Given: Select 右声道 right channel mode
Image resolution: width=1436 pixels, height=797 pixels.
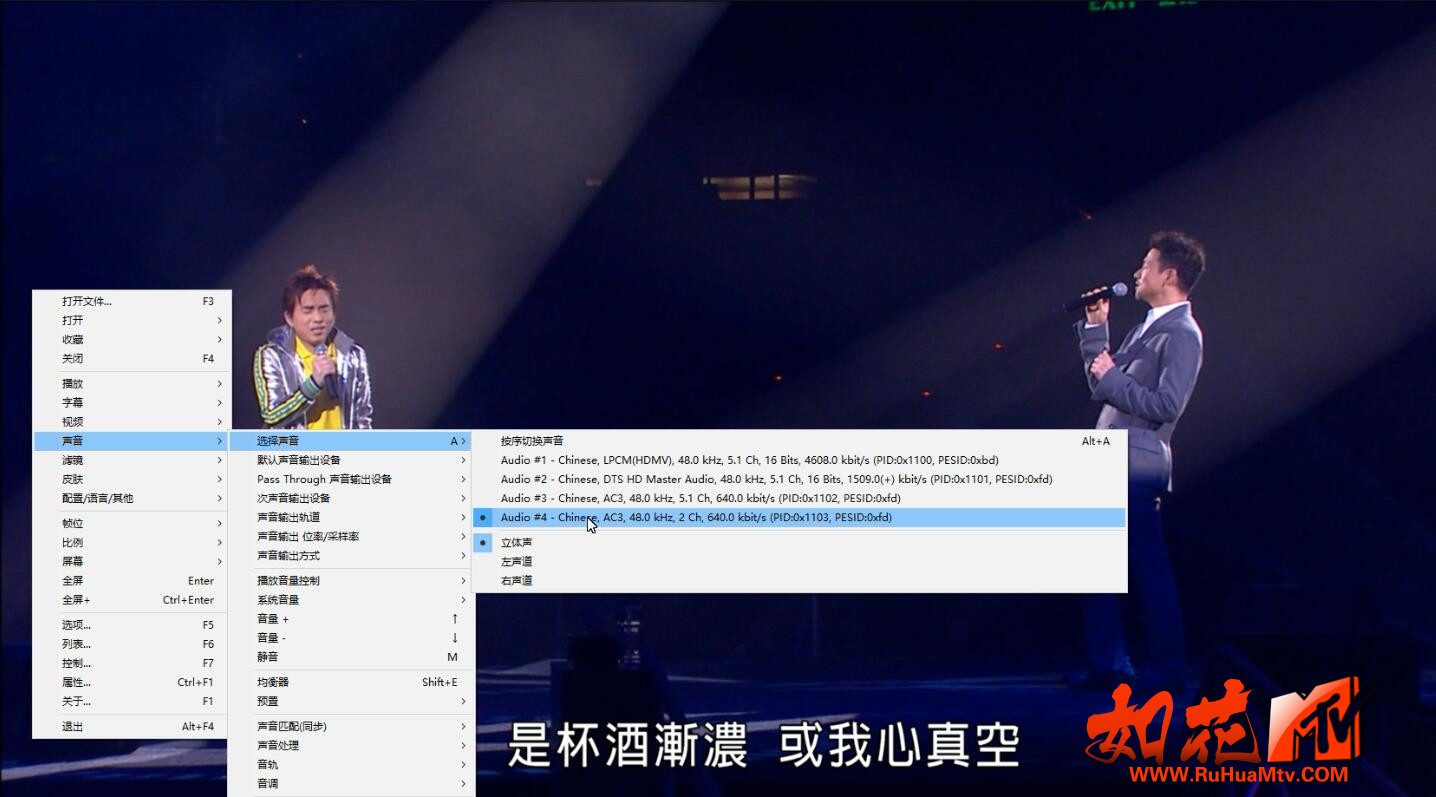Looking at the screenshot, I should (x=800, y=580).
